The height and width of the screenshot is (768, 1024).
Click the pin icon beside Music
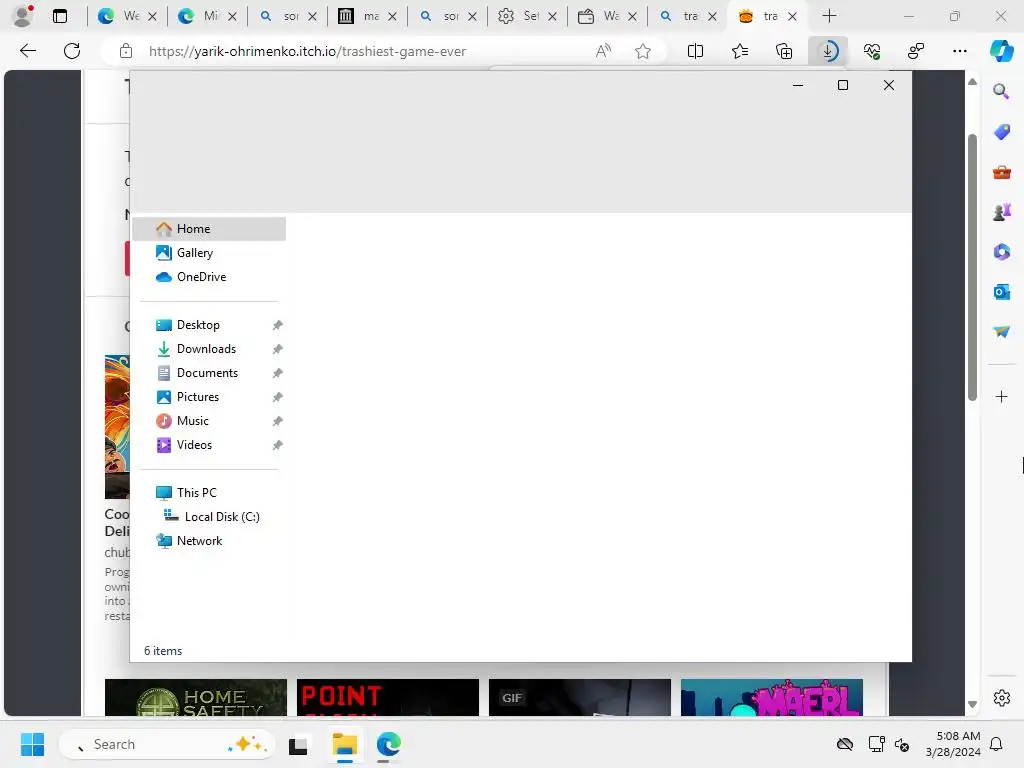[x=278, y=421]
